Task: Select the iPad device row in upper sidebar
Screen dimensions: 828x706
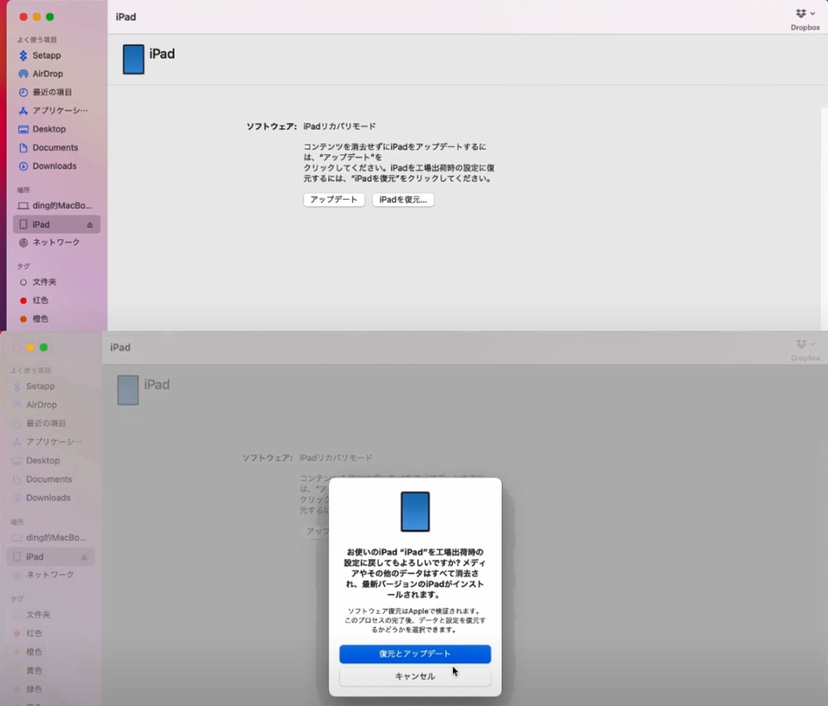Action: (x=57, y=224)
